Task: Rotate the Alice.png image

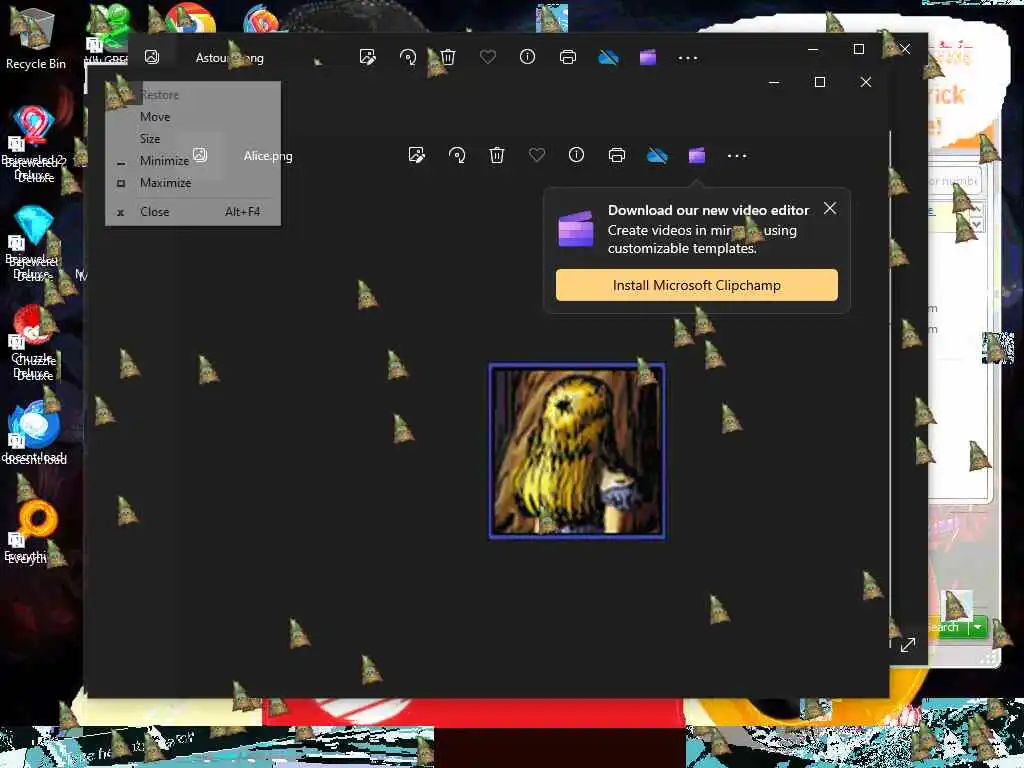Action: point(457,155)
